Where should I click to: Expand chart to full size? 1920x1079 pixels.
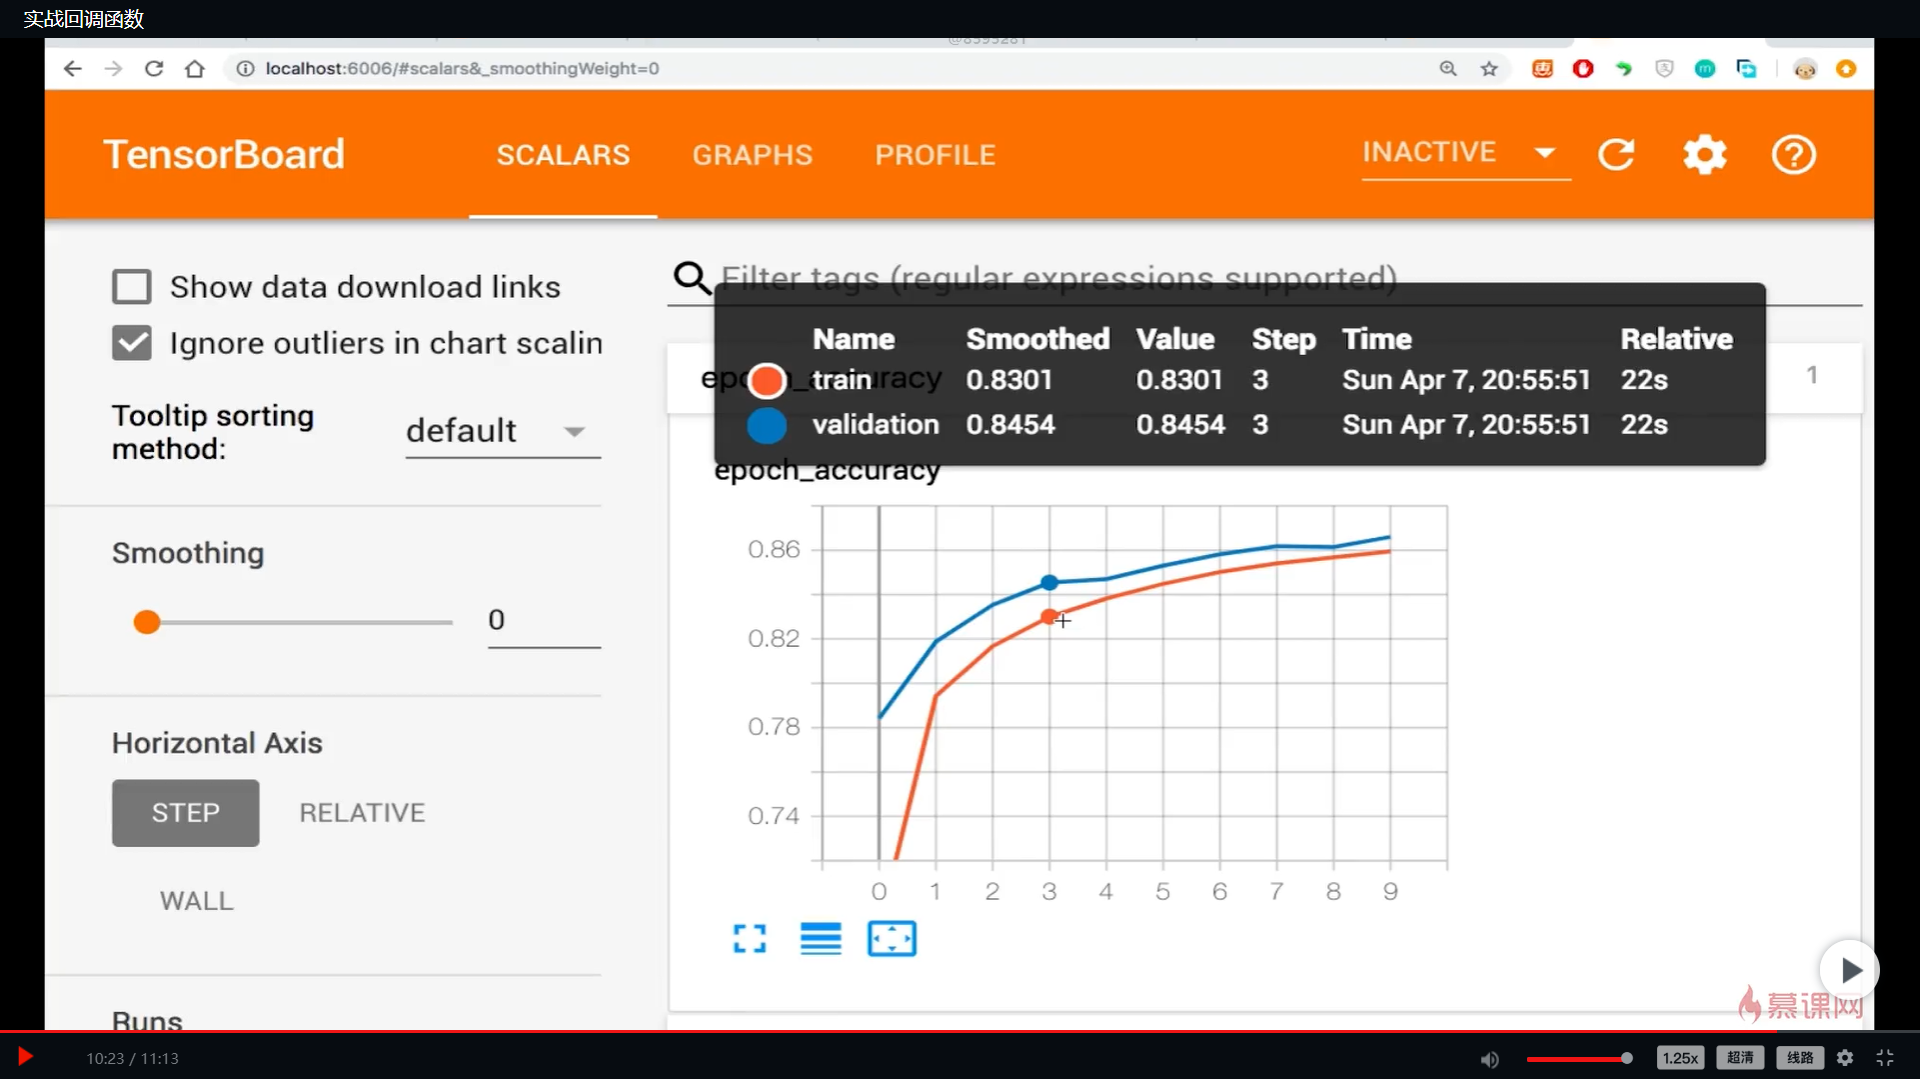[x=750, y=938]
